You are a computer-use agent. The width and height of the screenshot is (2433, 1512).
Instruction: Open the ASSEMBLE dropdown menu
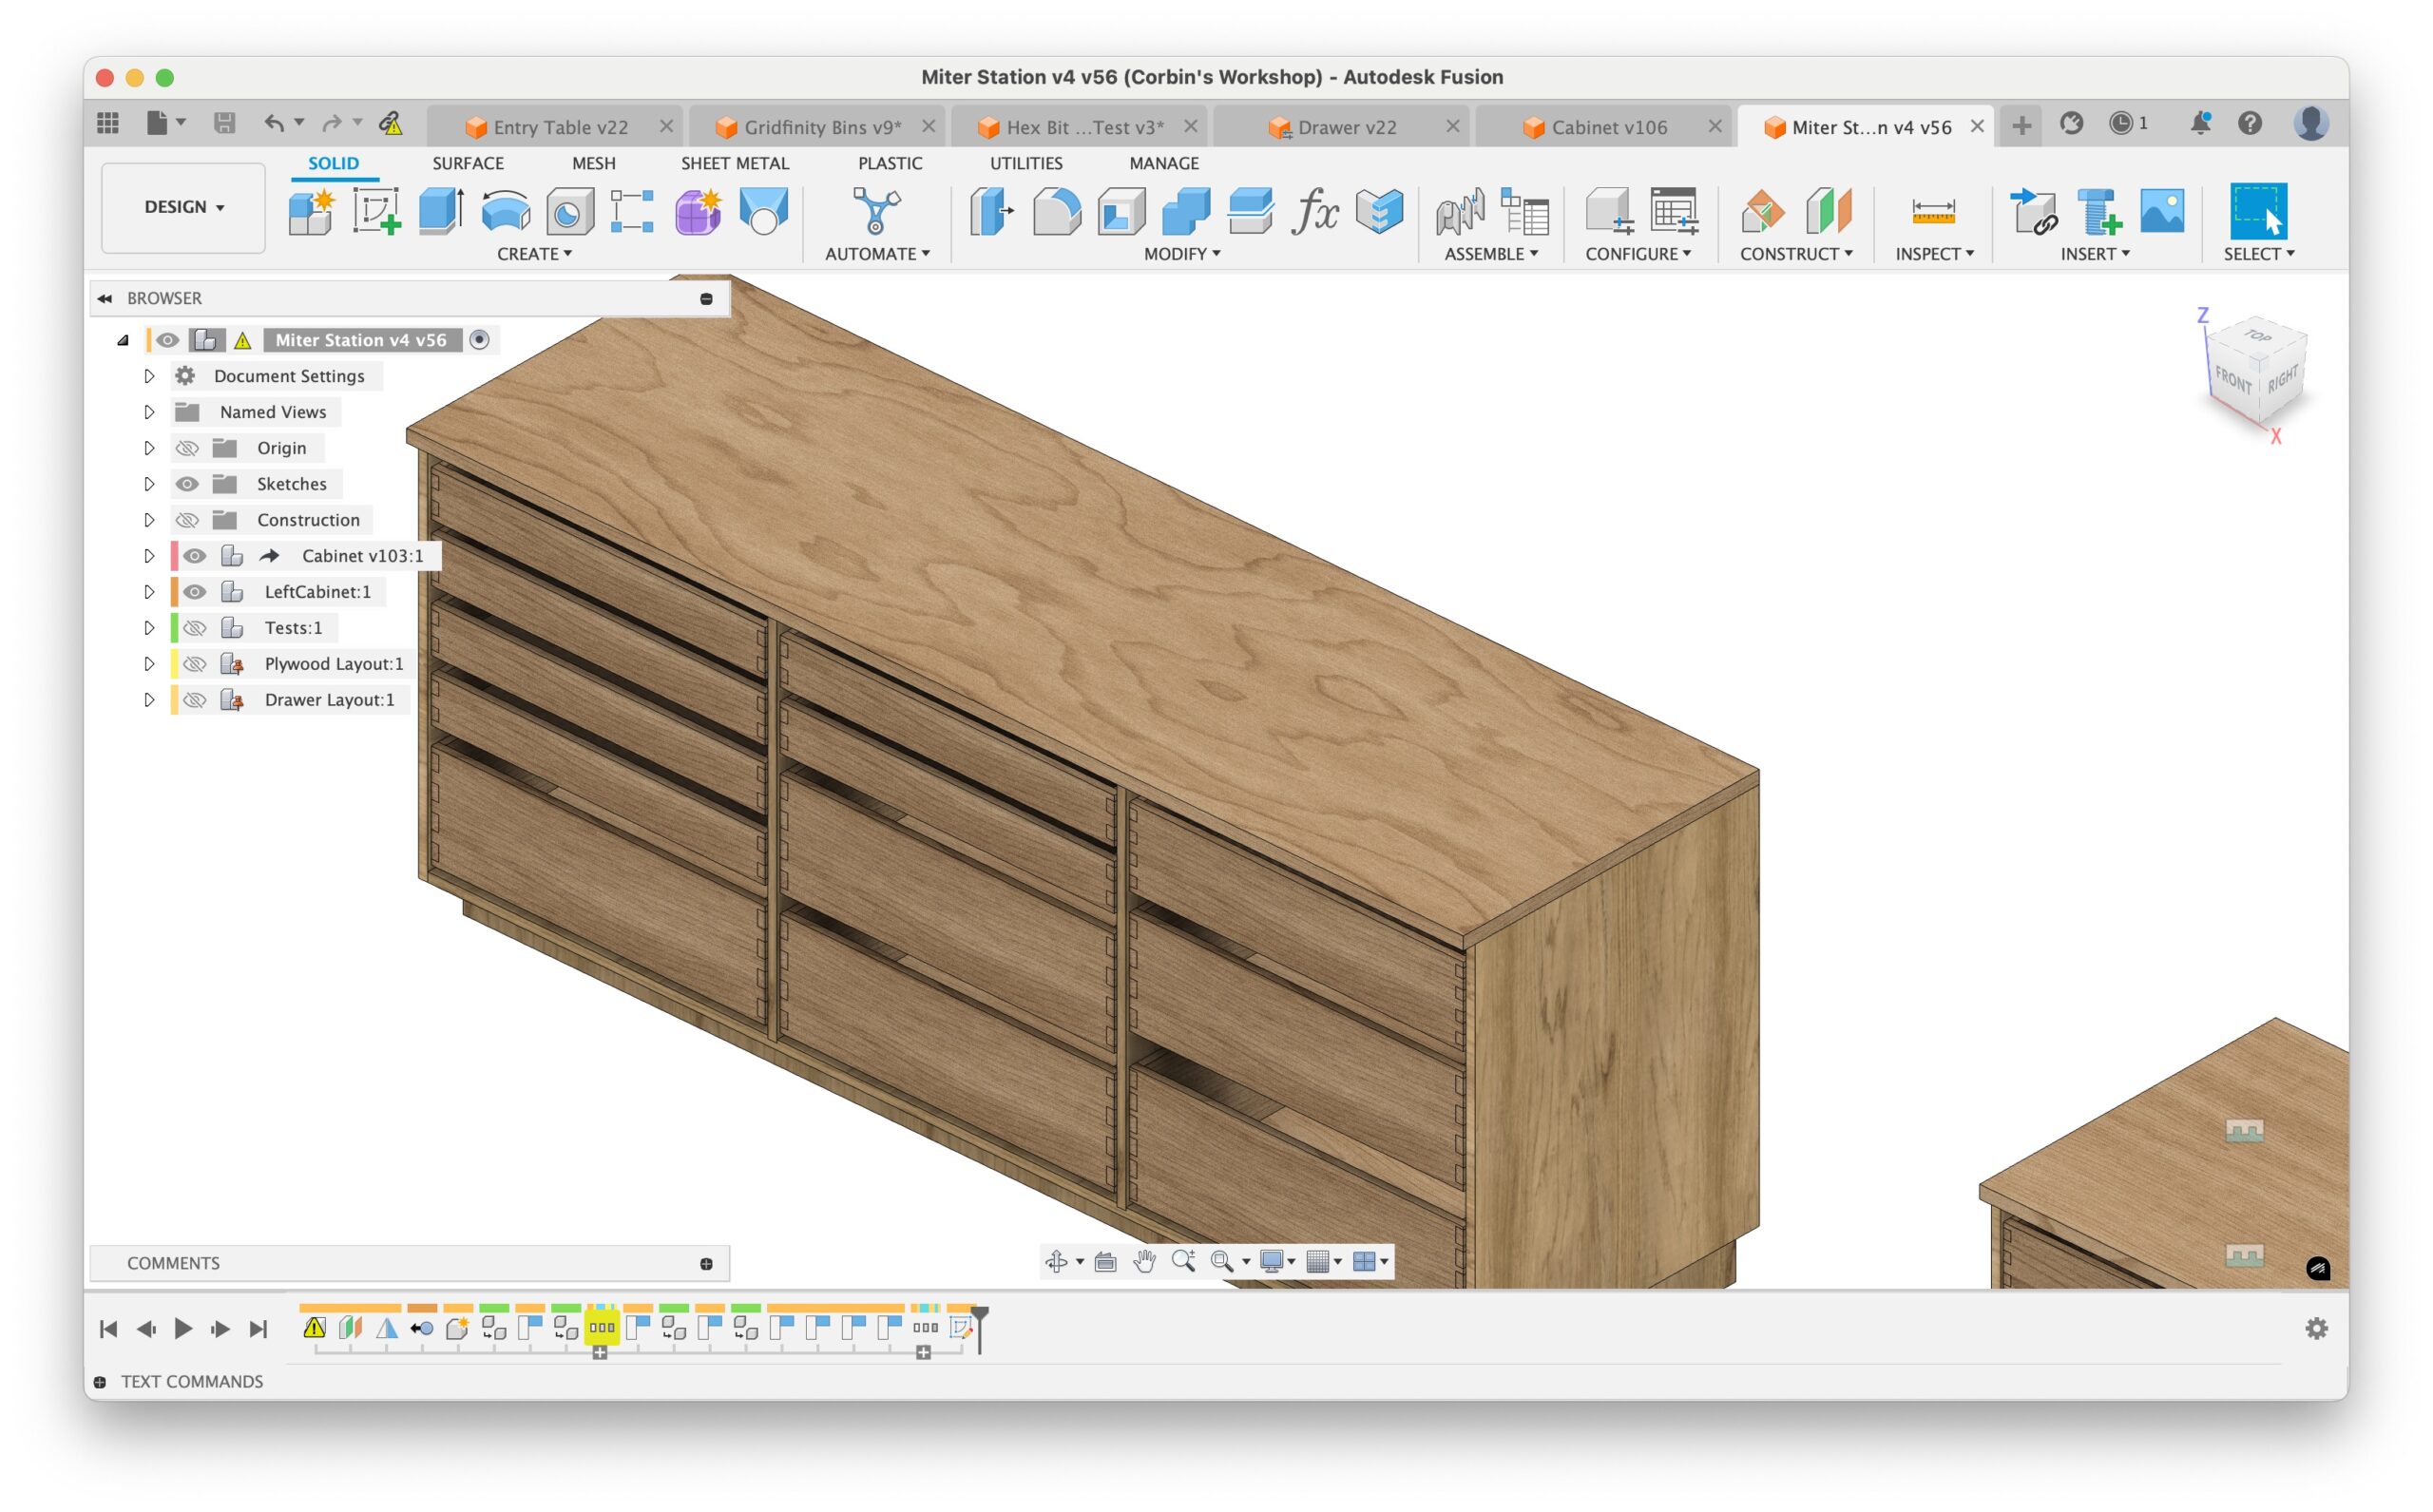(x=1490, y=254)
